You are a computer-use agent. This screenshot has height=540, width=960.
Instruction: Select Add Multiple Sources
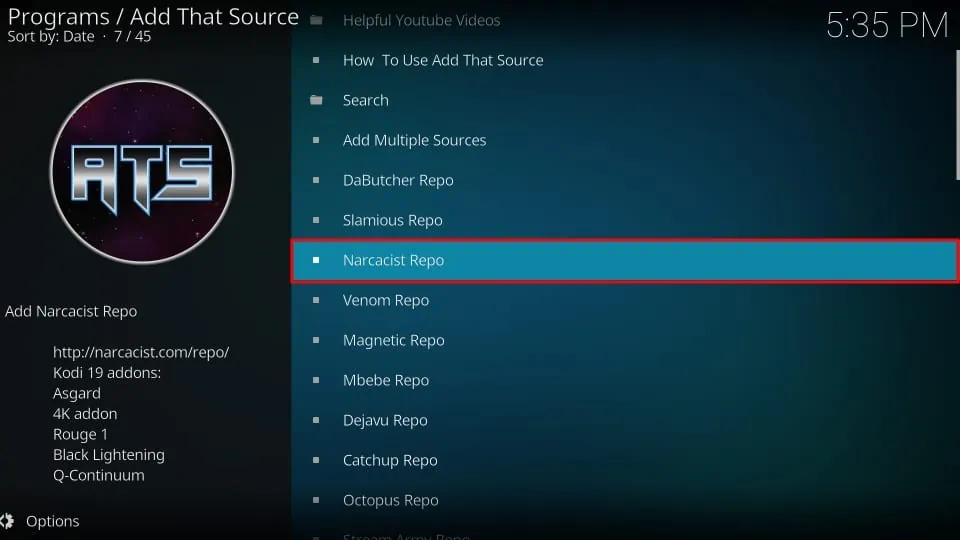click(x=624, y=140)
